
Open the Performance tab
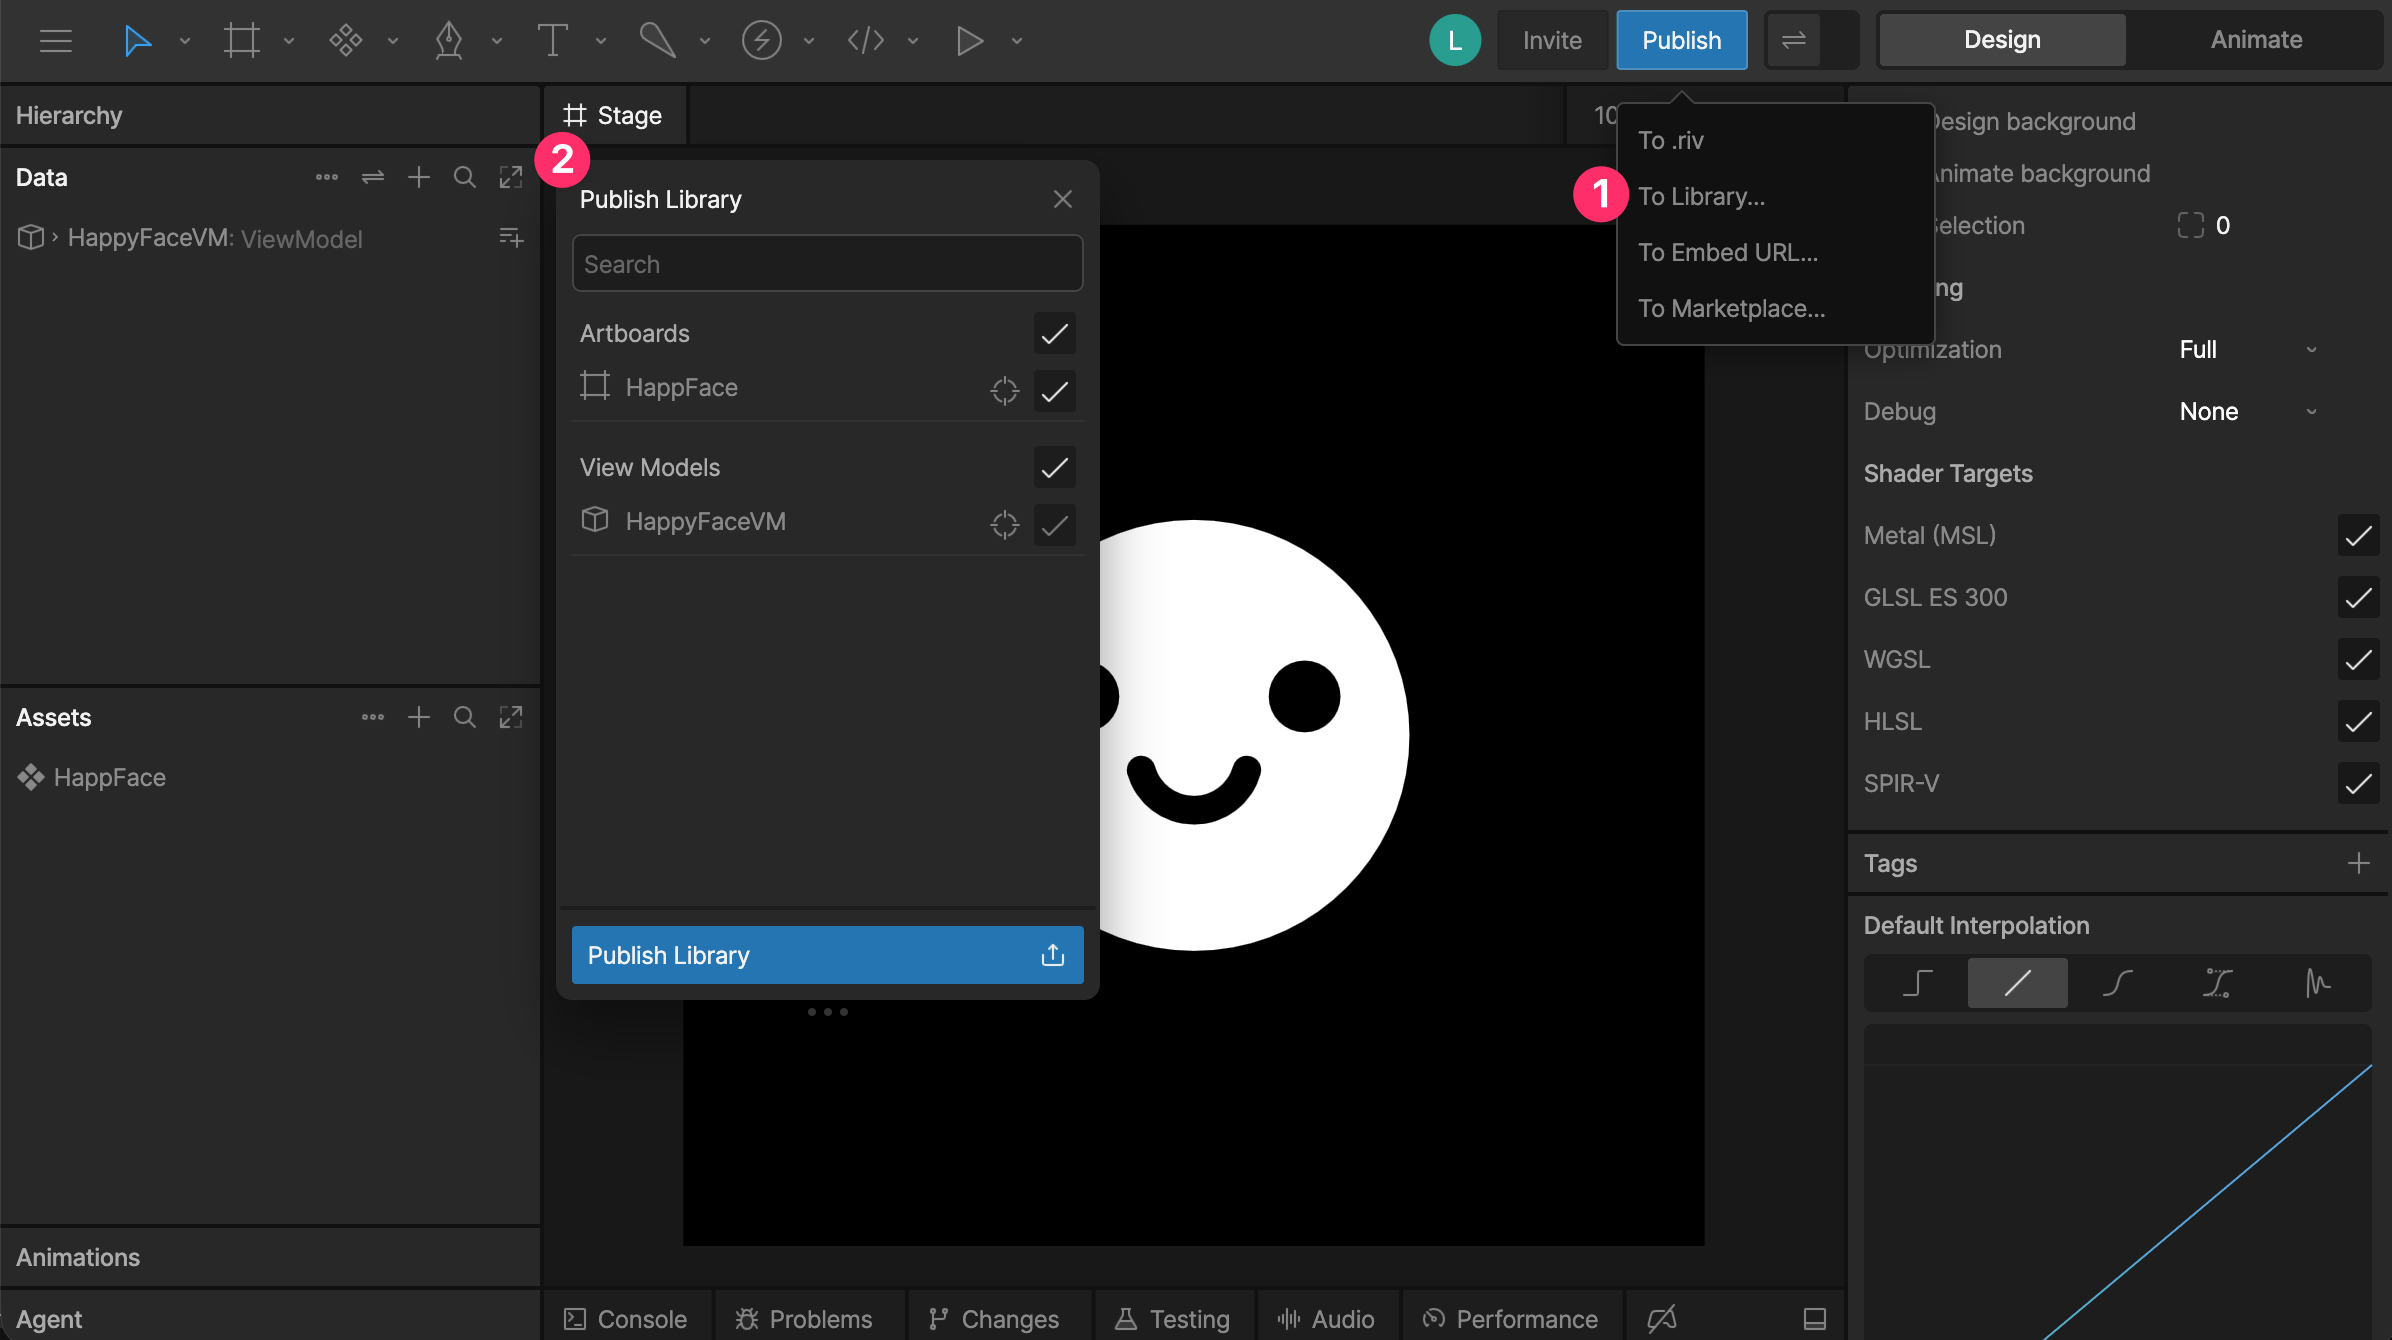coord(1510,1319)
